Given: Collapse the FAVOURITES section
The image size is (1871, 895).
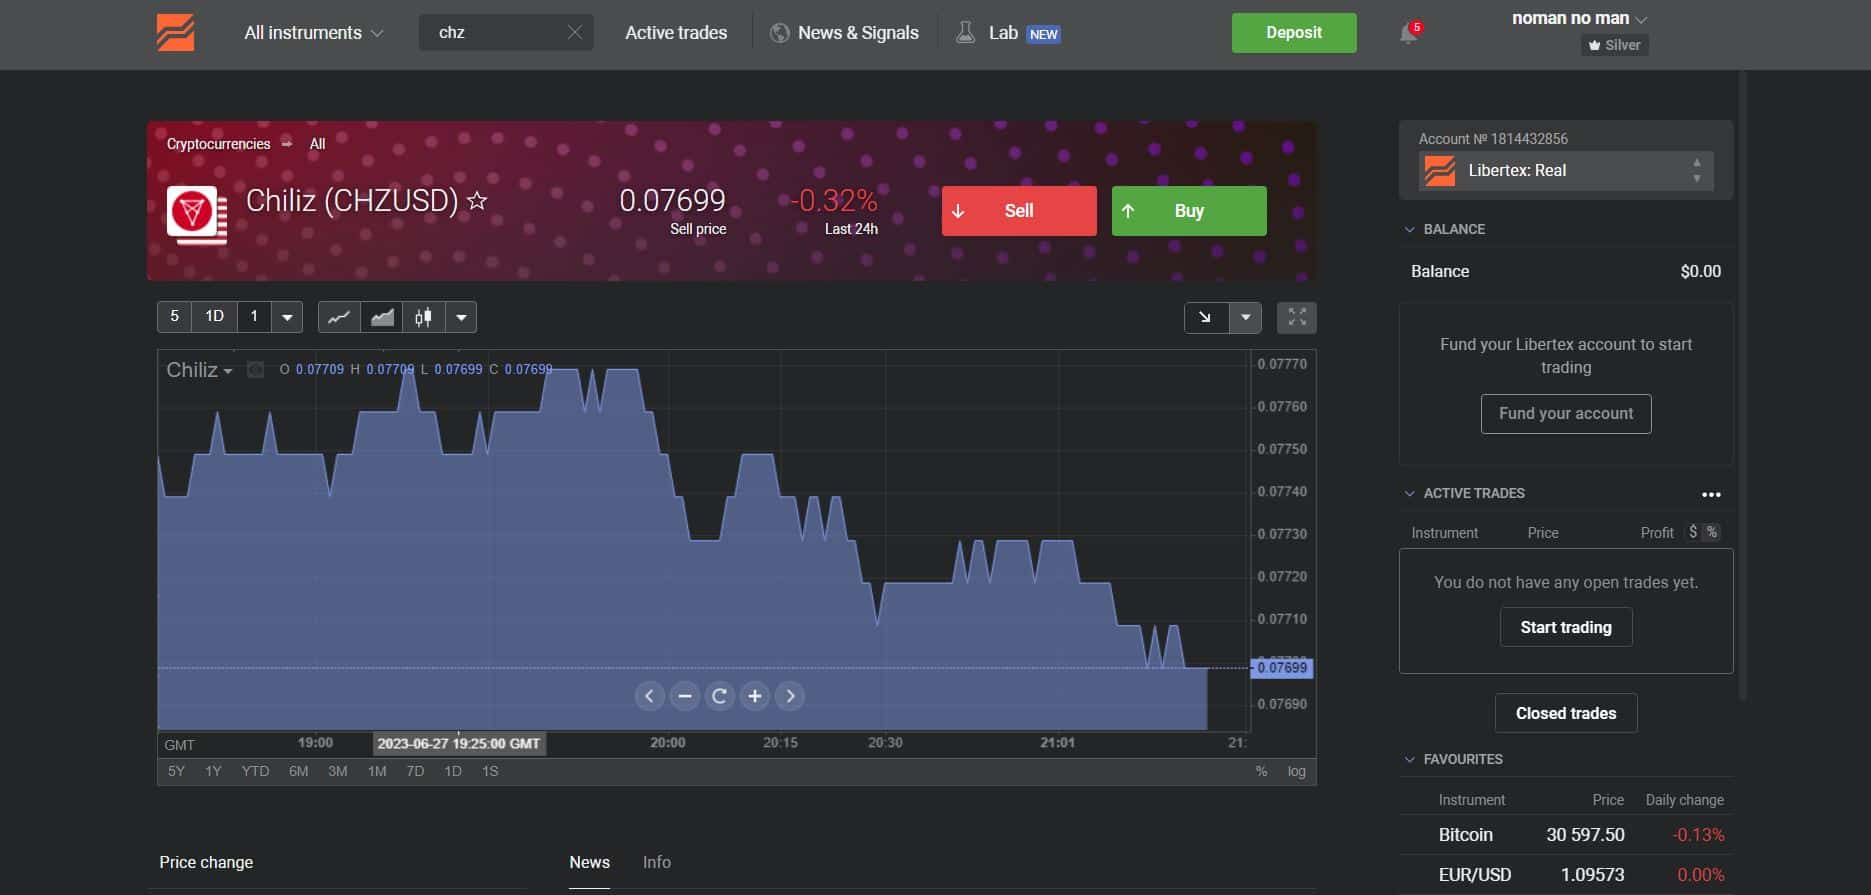Looking at the screenshot, I should coord(1453,759).
